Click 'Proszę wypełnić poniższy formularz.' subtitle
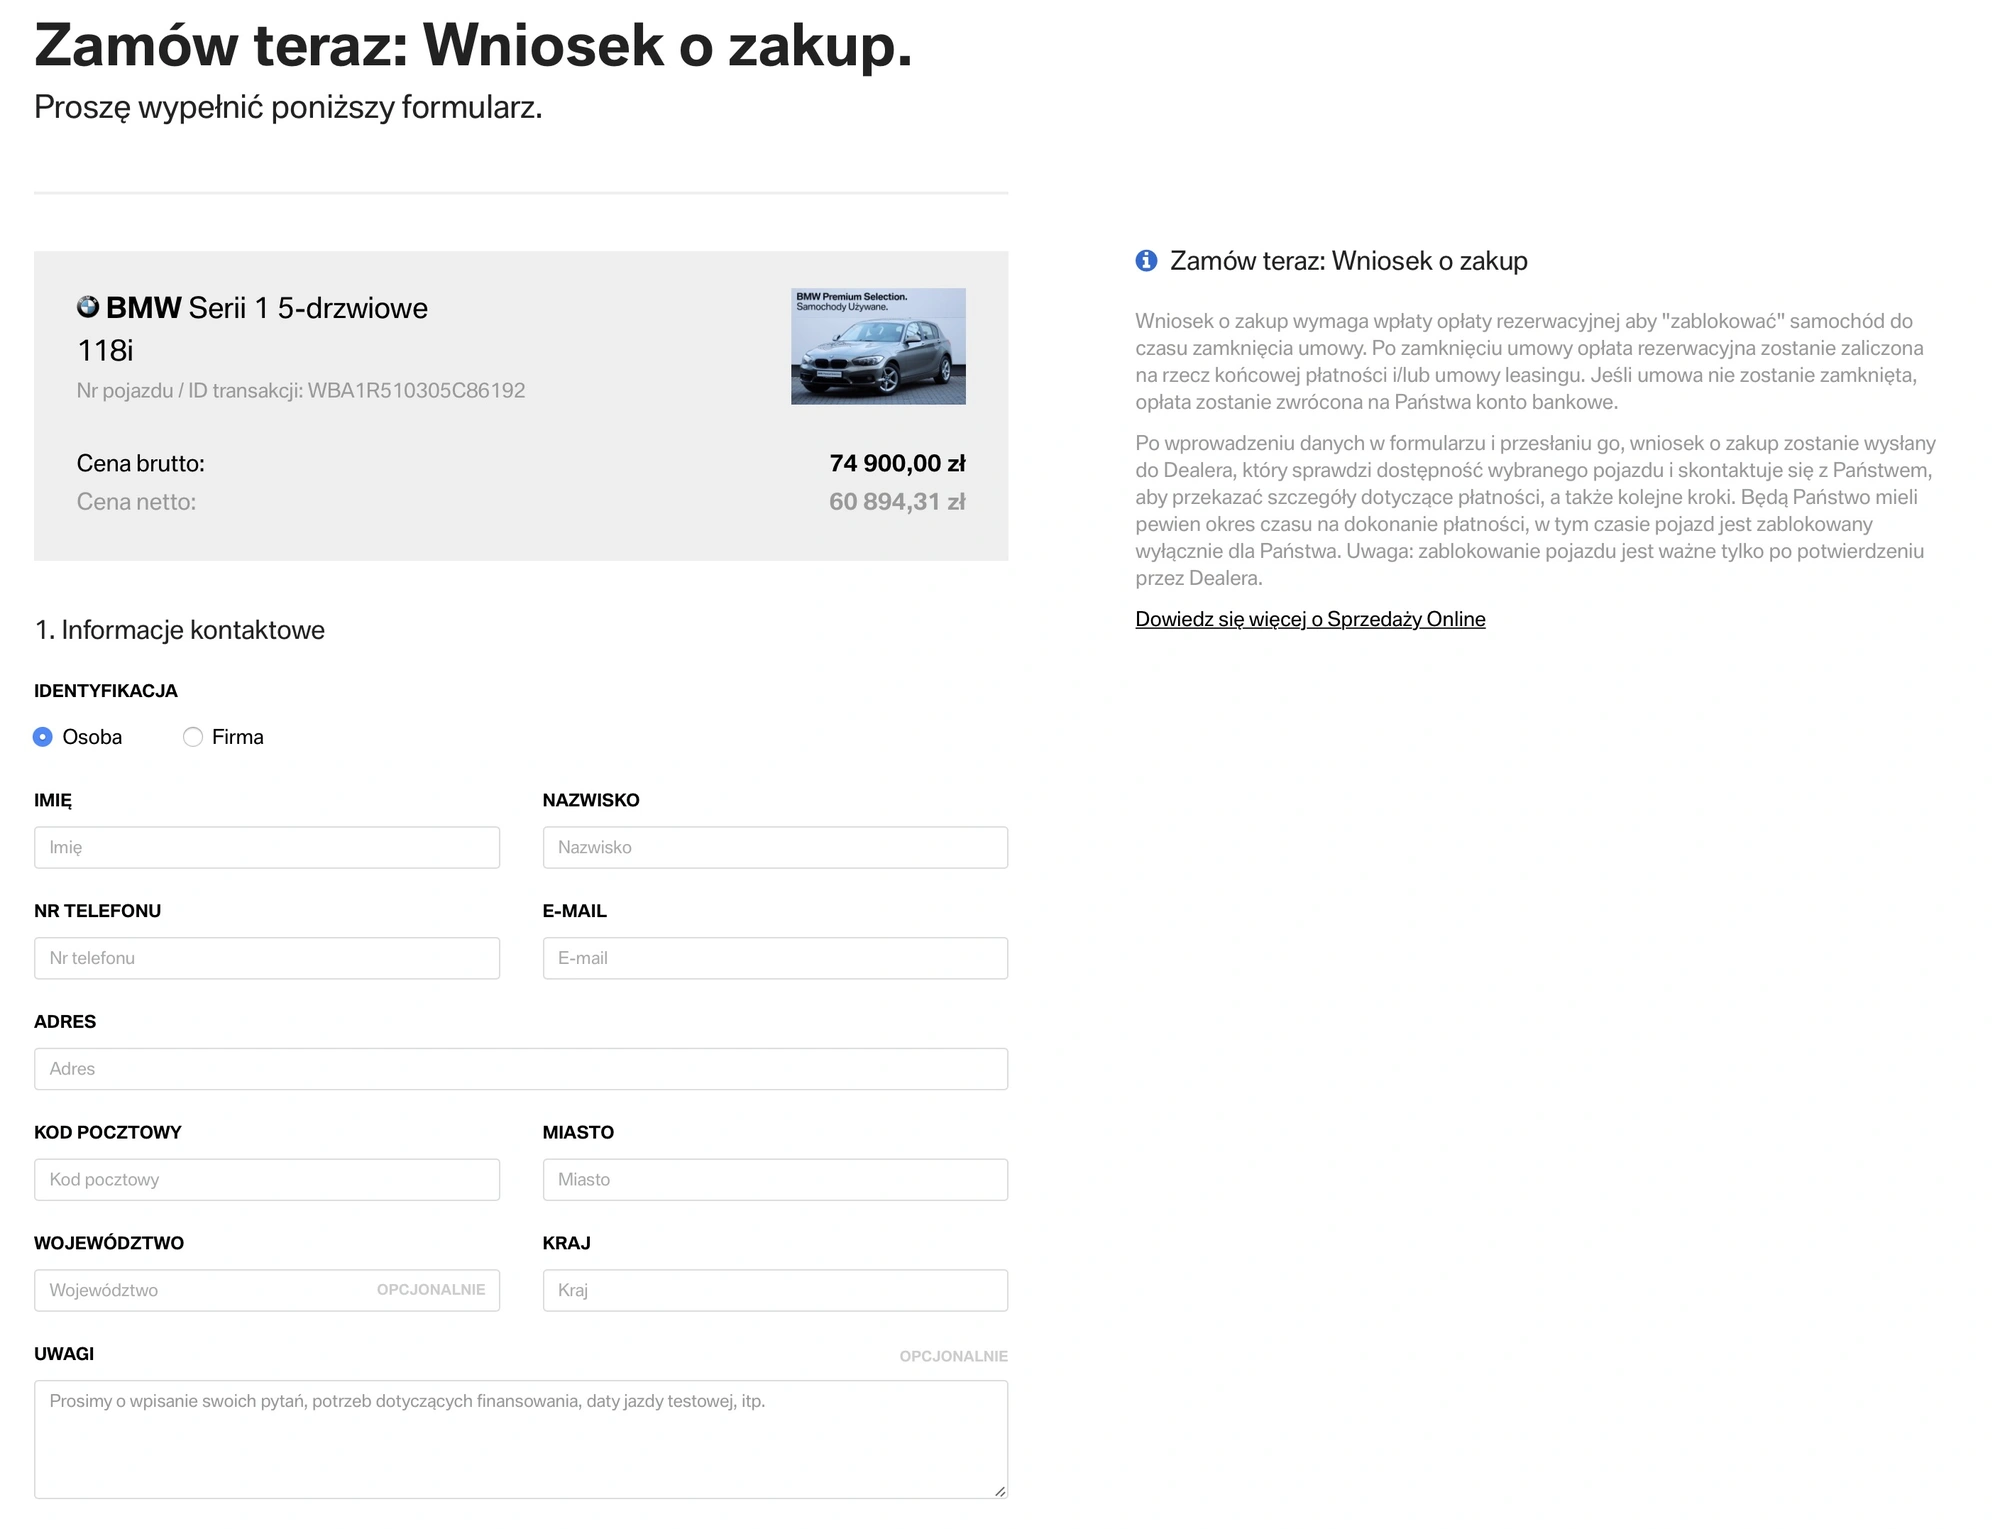The image size is (2000, 1529). point(288,107)
